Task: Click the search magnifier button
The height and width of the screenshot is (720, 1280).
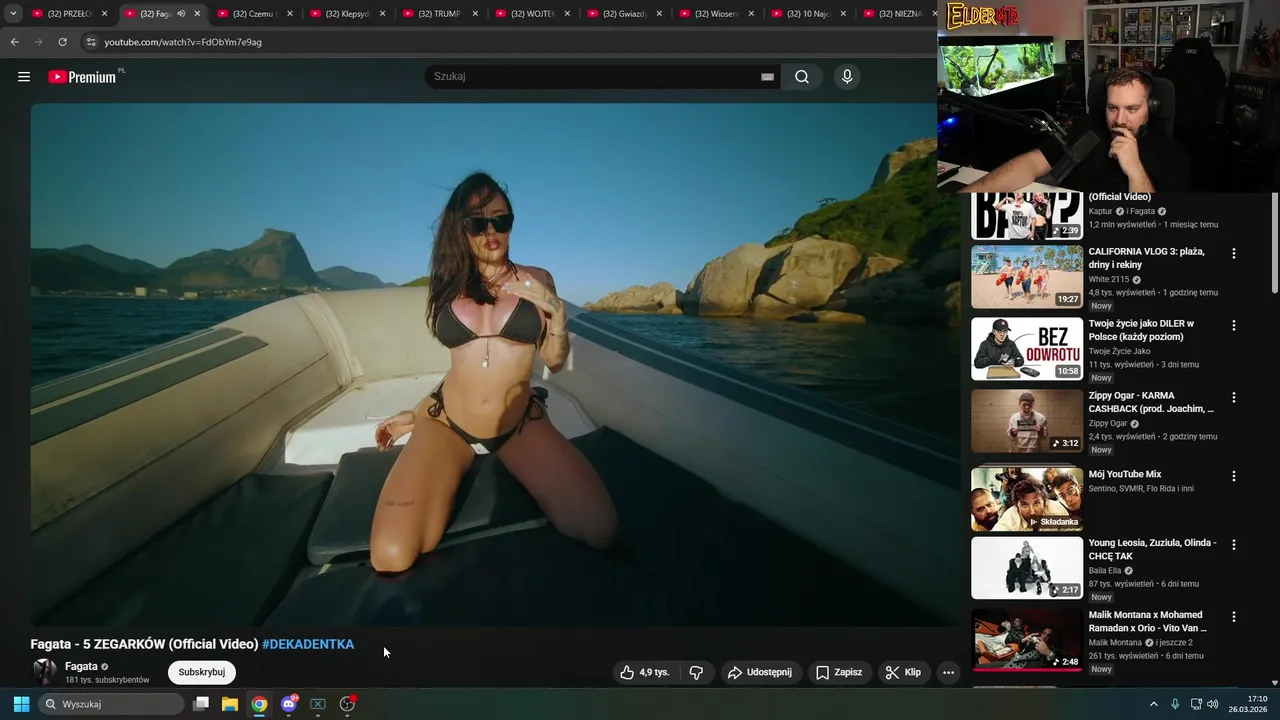Action: pos(802,77)
